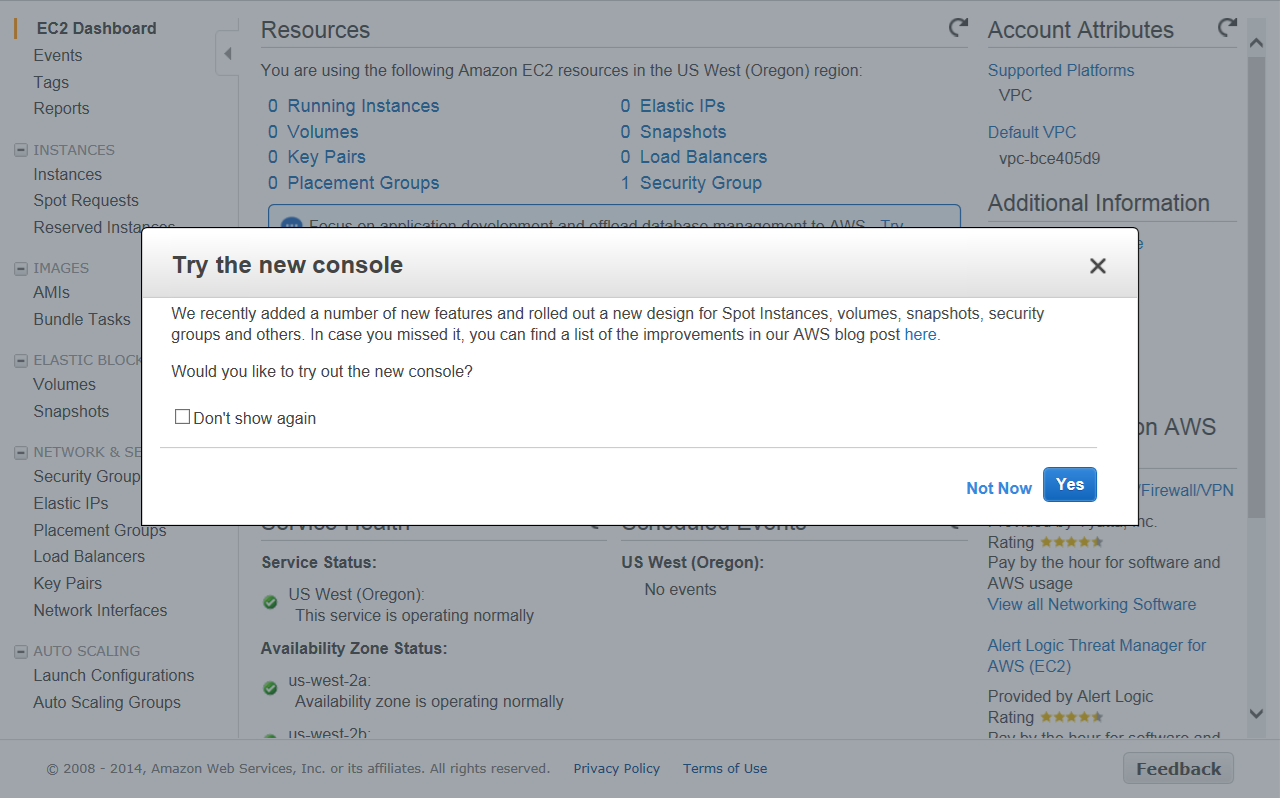Open the AWS blog post 'here' link
The width and height of the screenshot is (1280, 798).
coord(920,335)
